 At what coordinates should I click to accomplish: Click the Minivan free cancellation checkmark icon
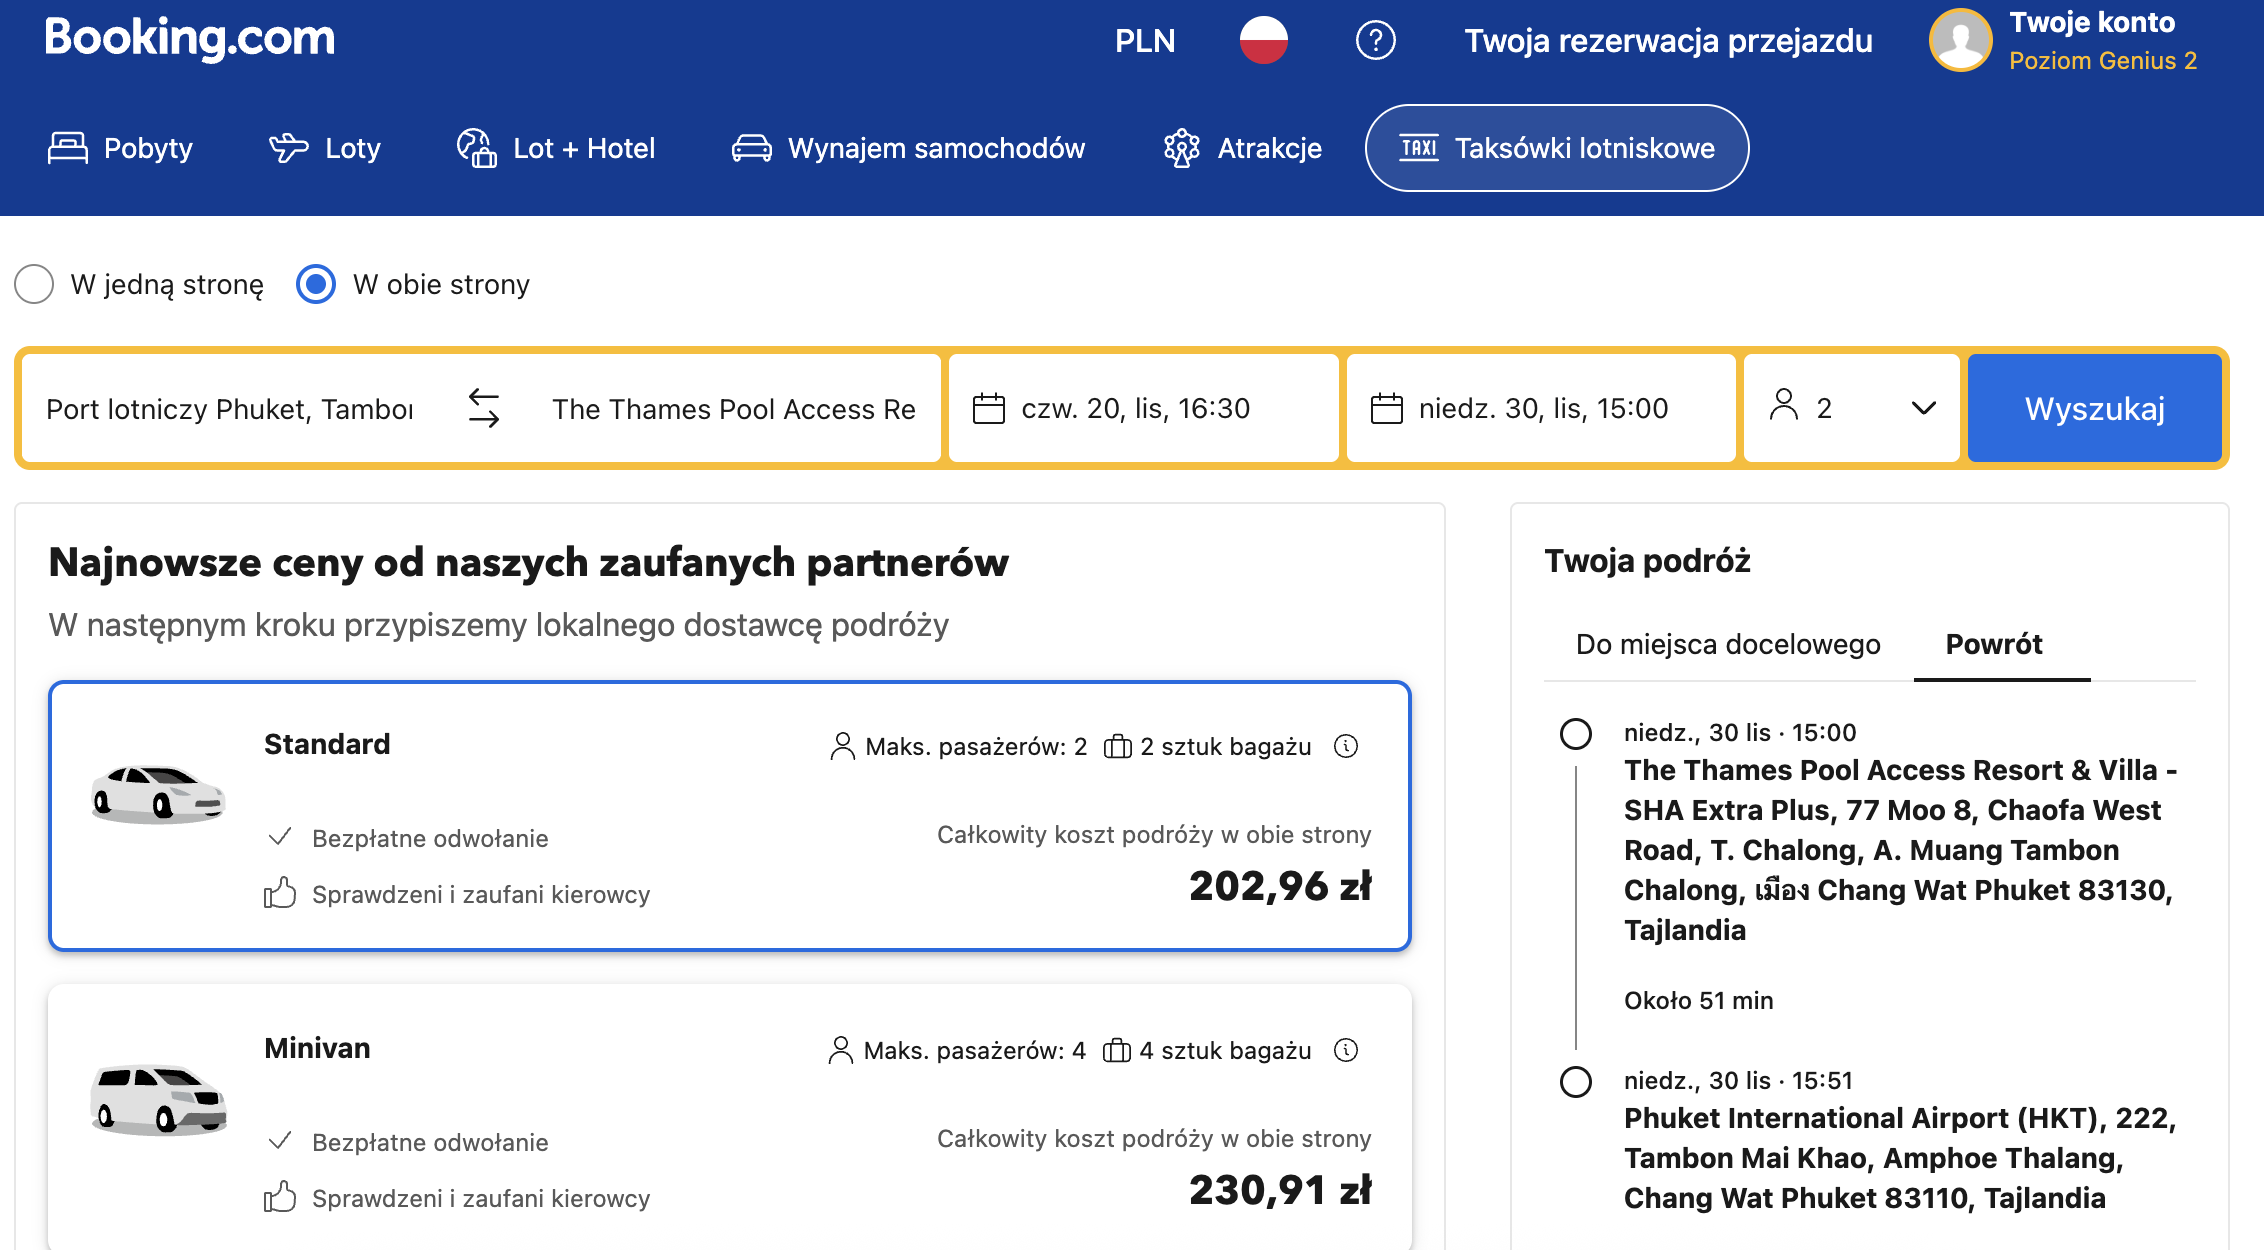click(x=280, y=1141)
